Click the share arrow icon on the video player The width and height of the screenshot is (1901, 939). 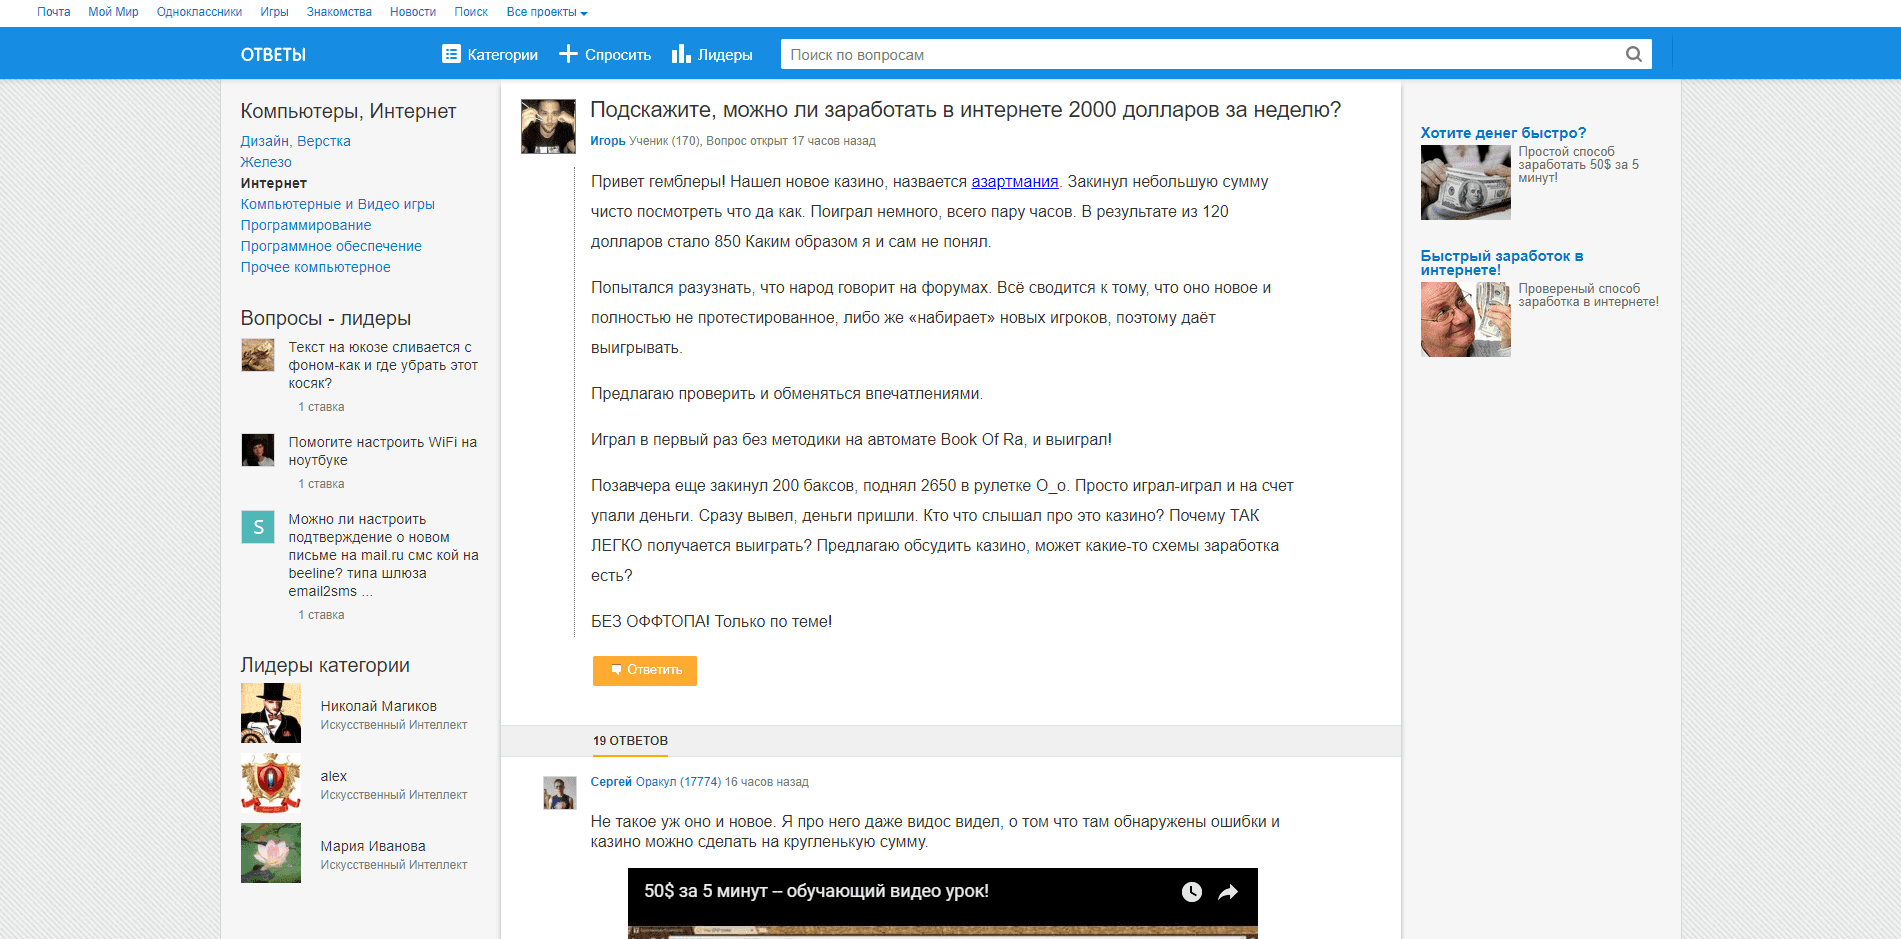[x=1228, y=891]
